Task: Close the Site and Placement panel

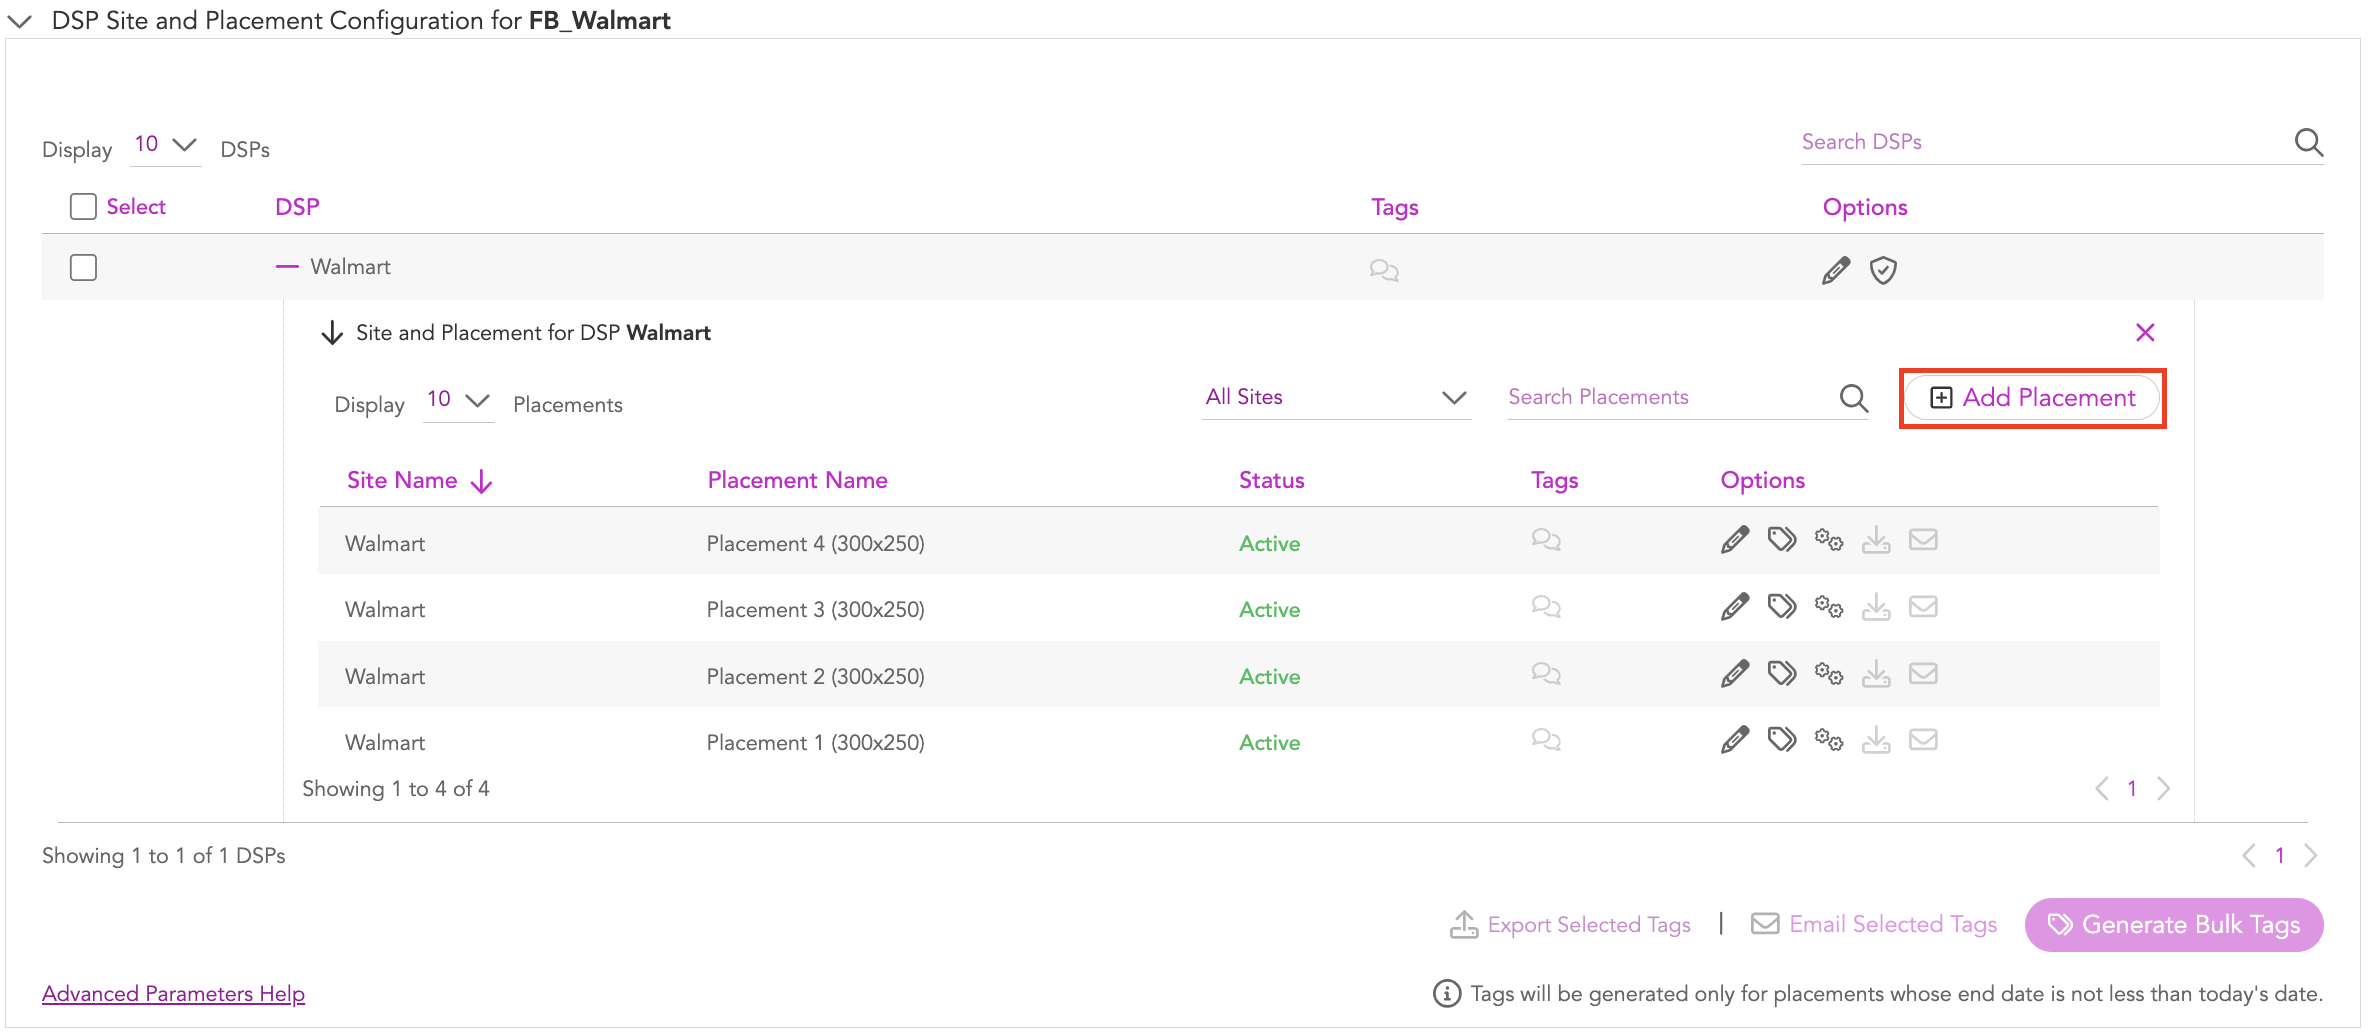Action: pos(2145,332)
